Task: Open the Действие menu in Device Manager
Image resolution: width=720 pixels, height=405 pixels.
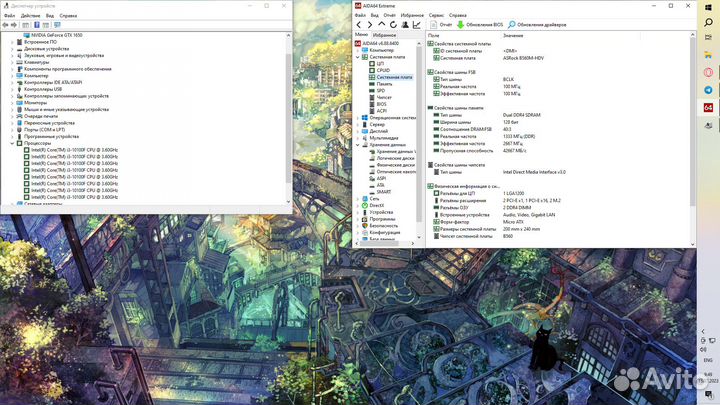Action: tap(30, 16)
